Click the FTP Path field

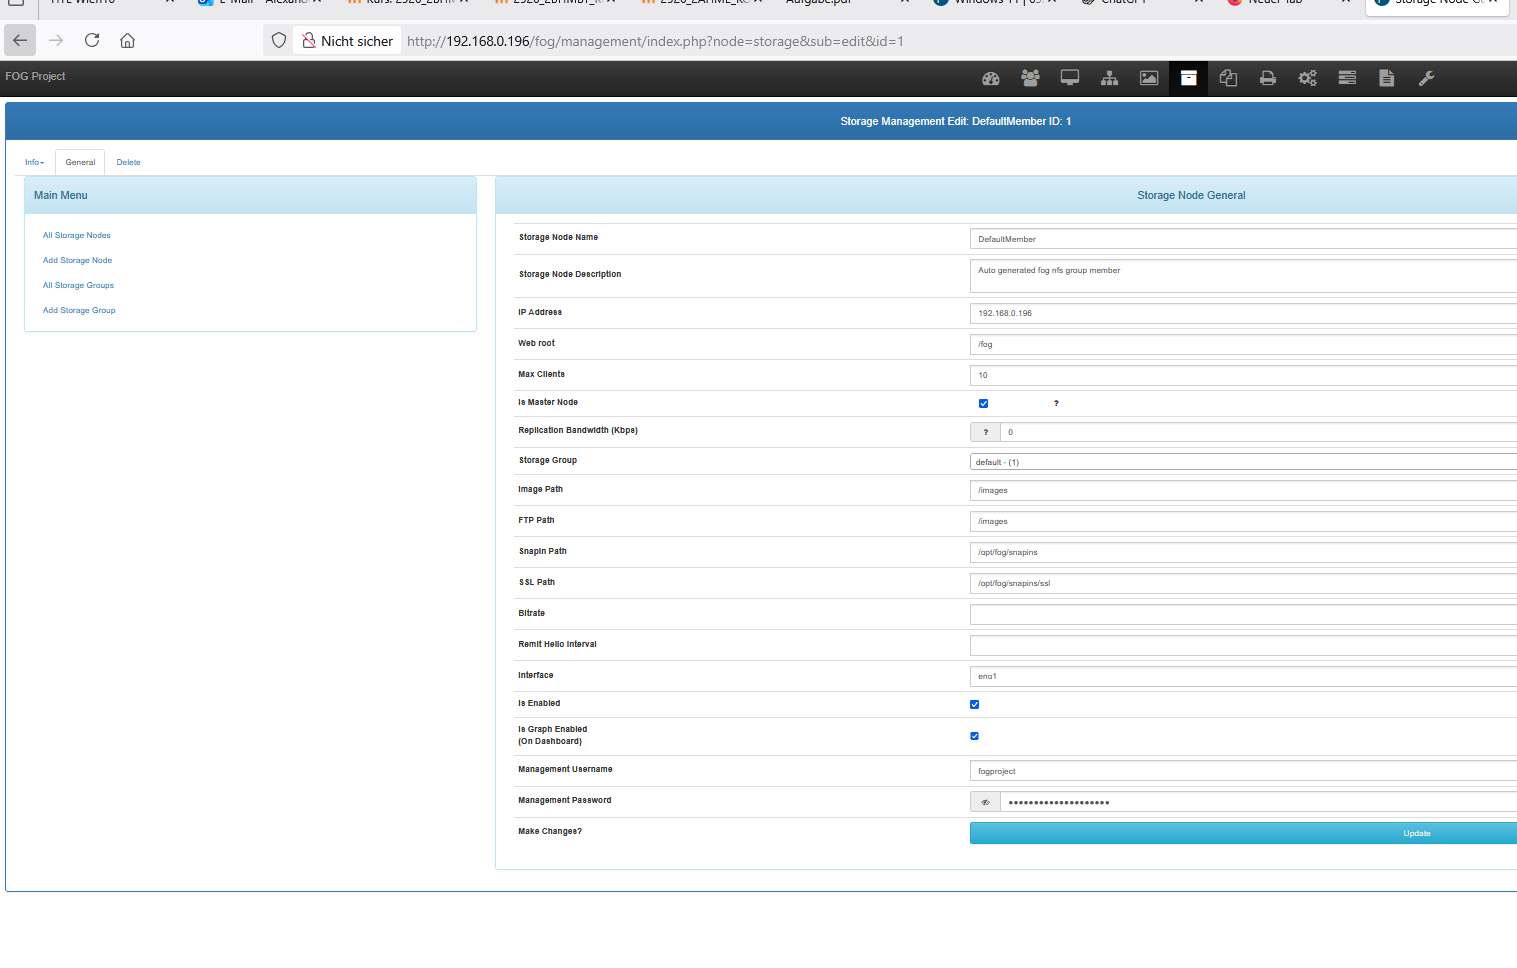[x=1243, y=521]
